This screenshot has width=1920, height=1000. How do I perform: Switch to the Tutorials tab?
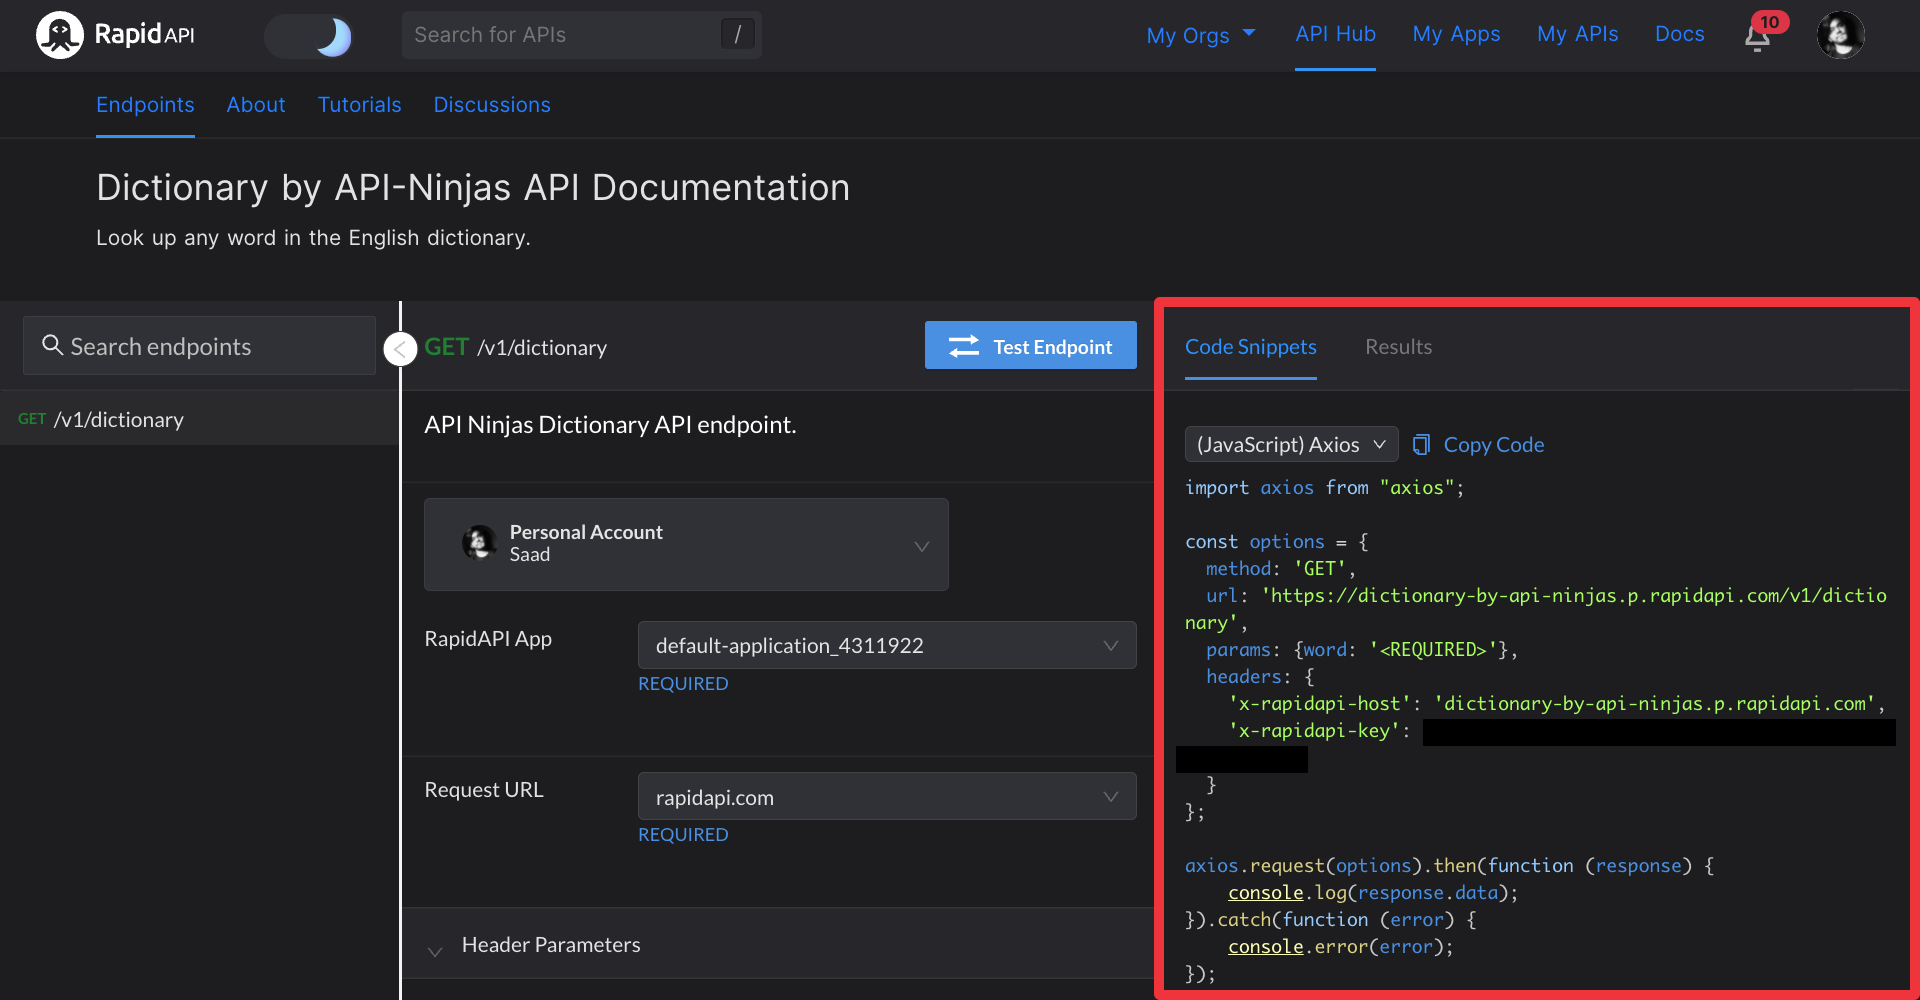pos(359,105)
